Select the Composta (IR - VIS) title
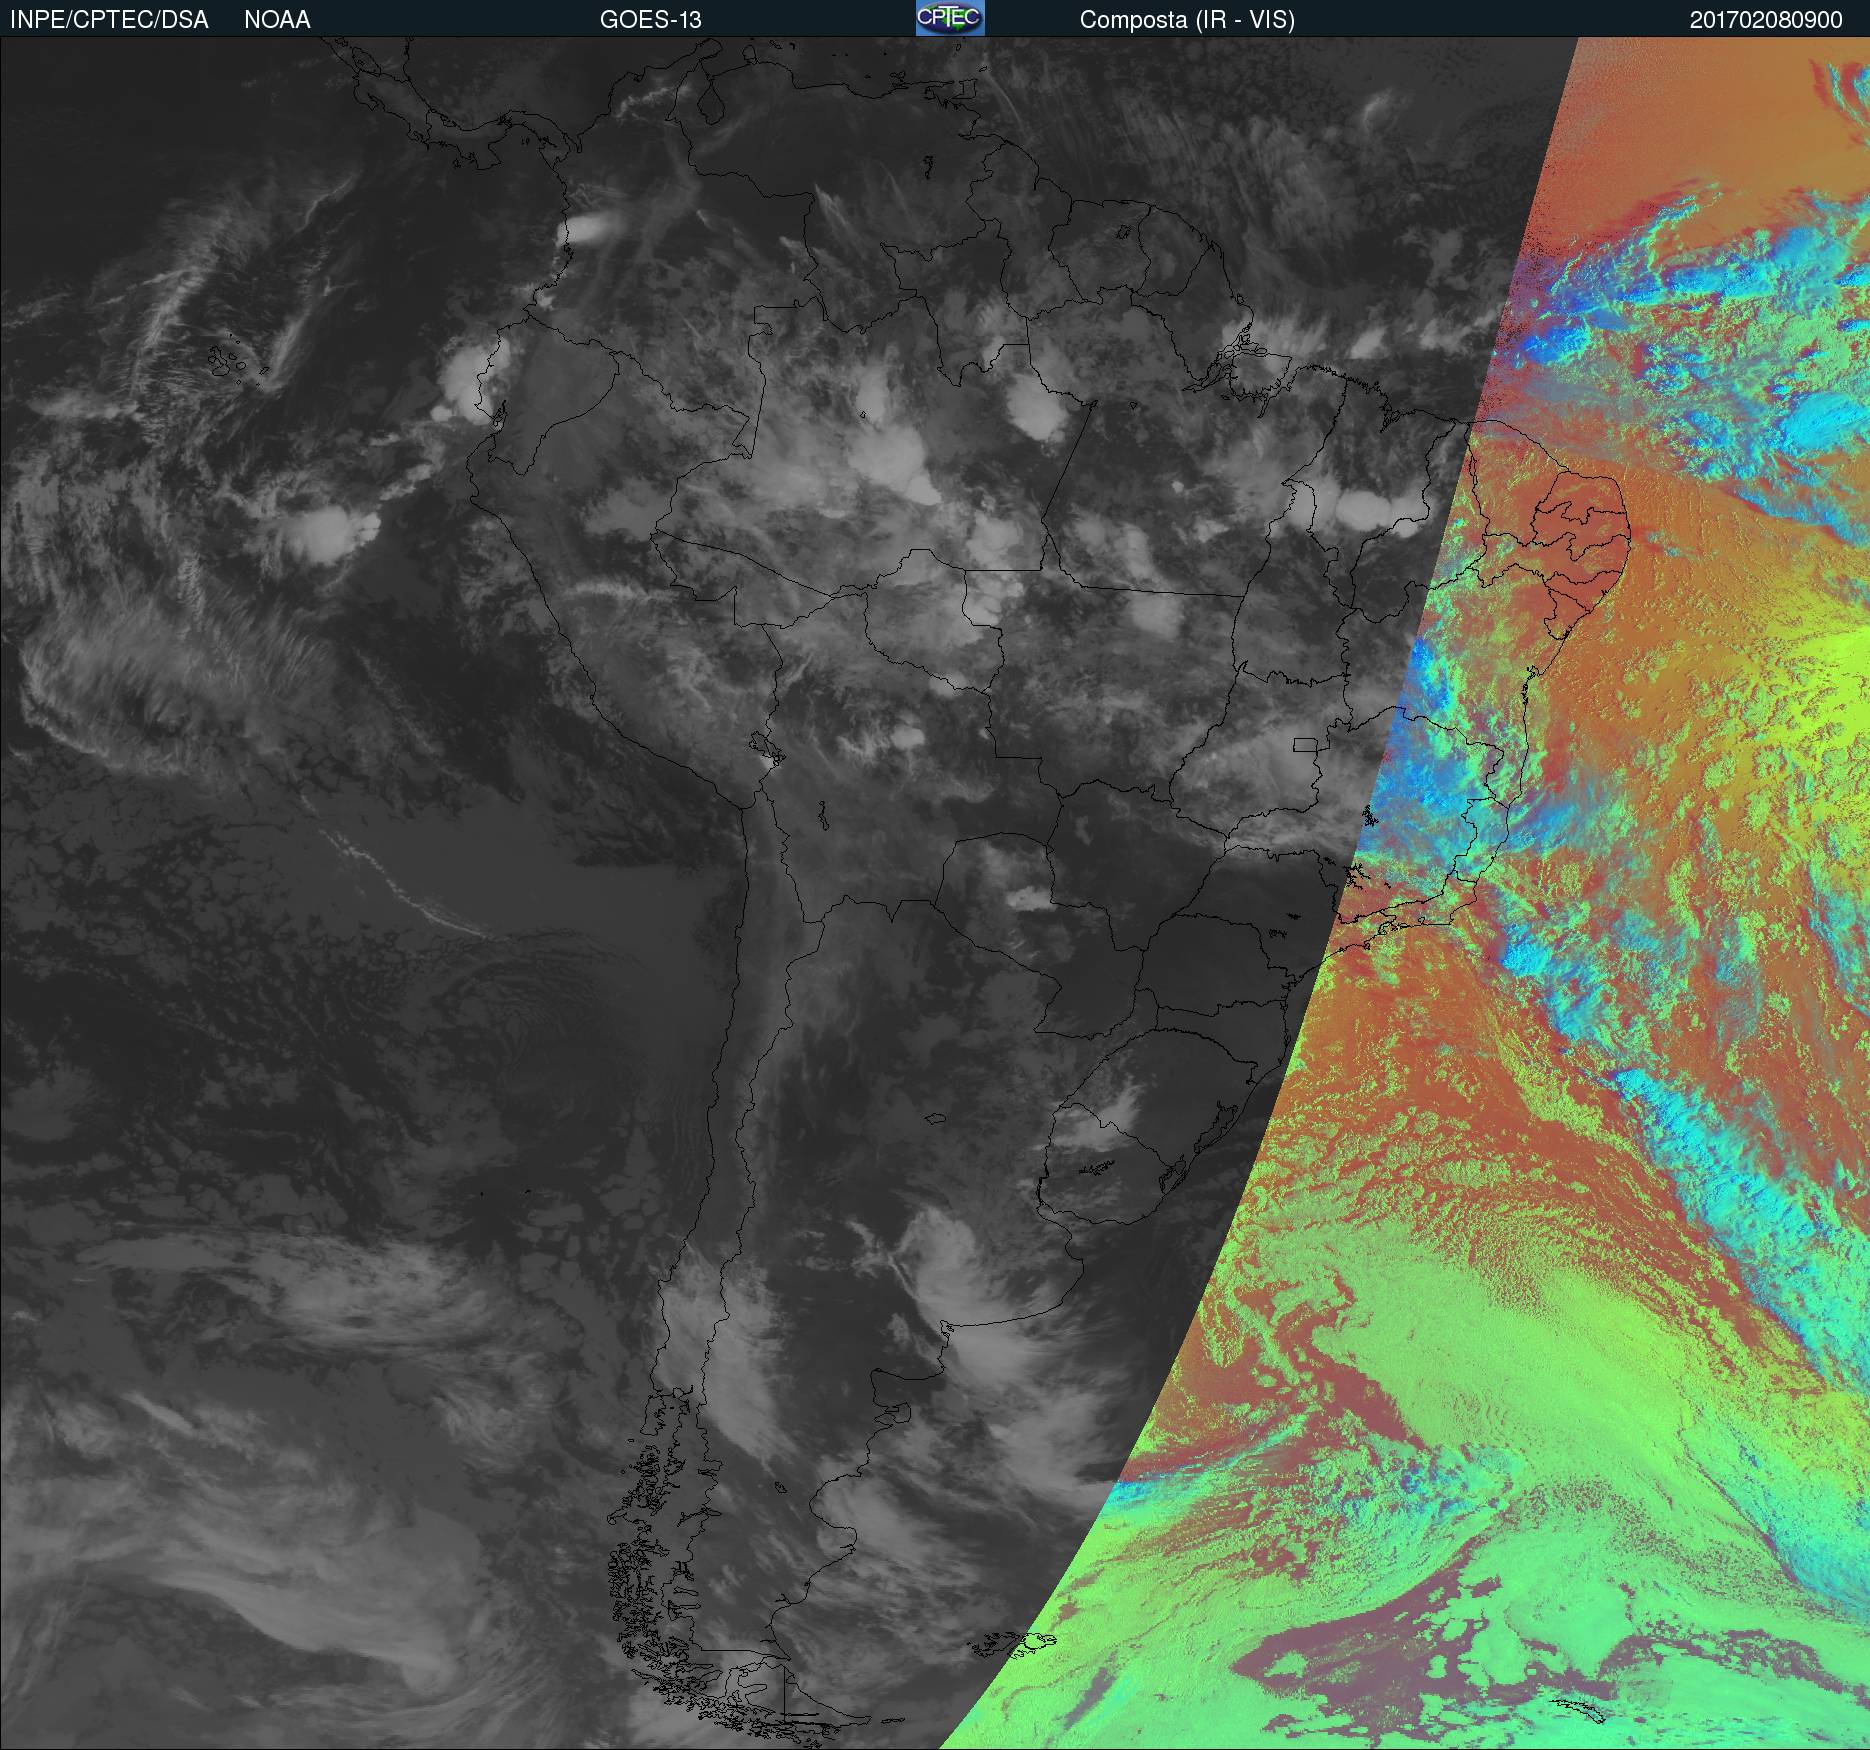 (1187, 20)
